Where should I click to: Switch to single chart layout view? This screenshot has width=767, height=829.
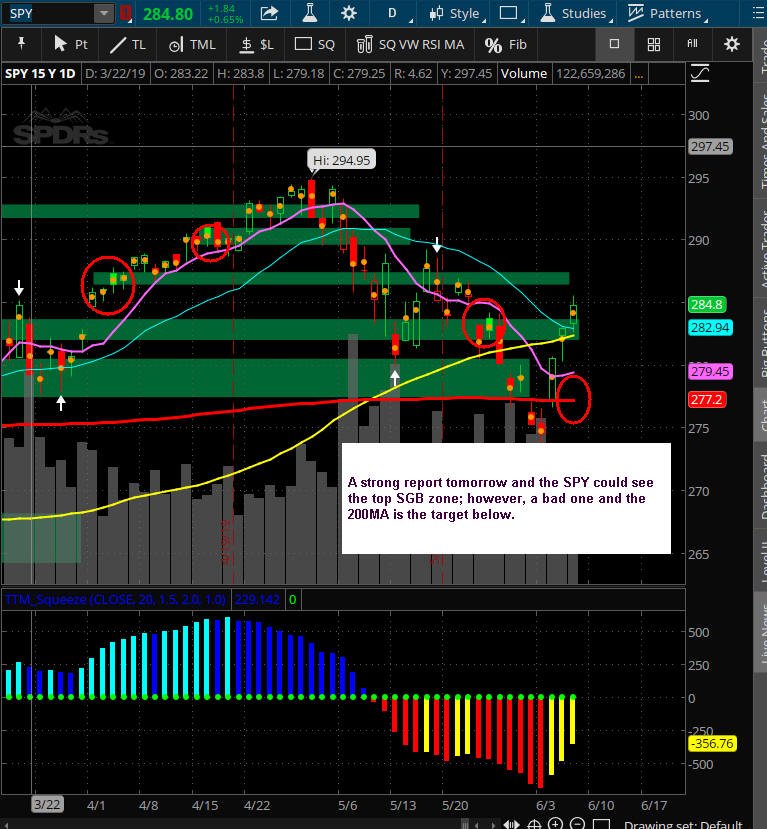[614, 44]
